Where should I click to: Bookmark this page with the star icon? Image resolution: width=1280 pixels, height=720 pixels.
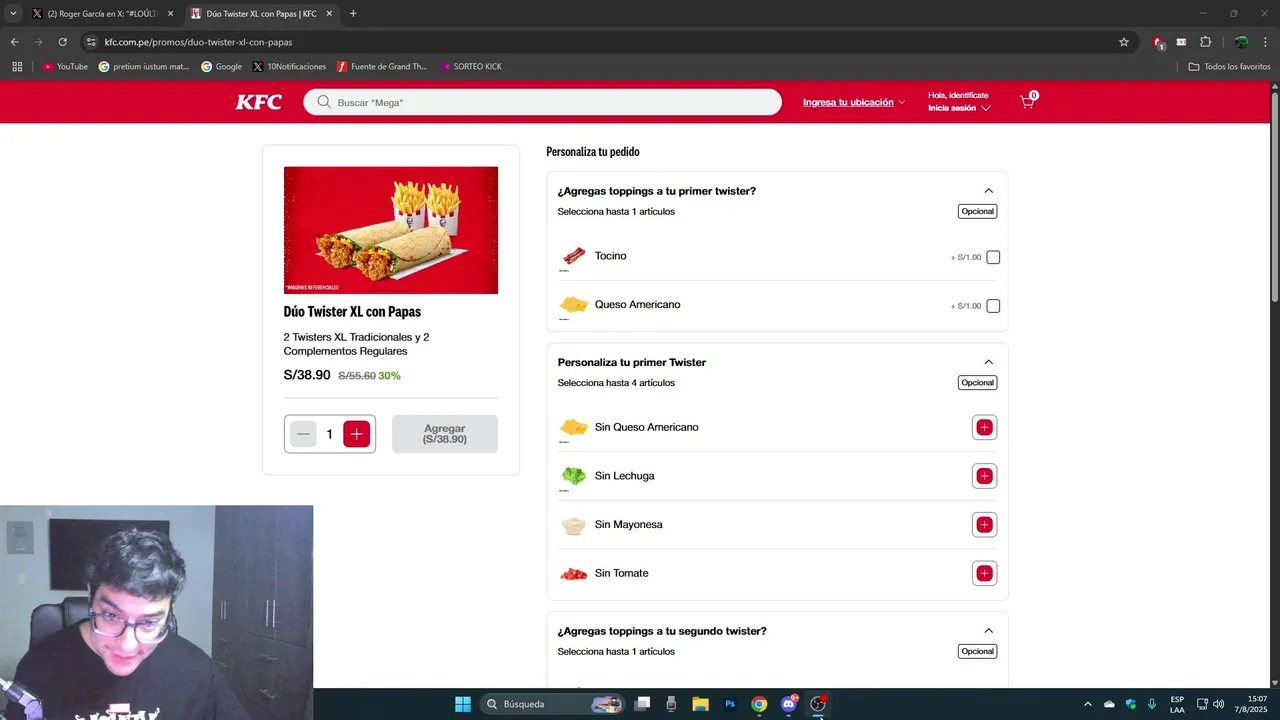(x=1124, y=42)
